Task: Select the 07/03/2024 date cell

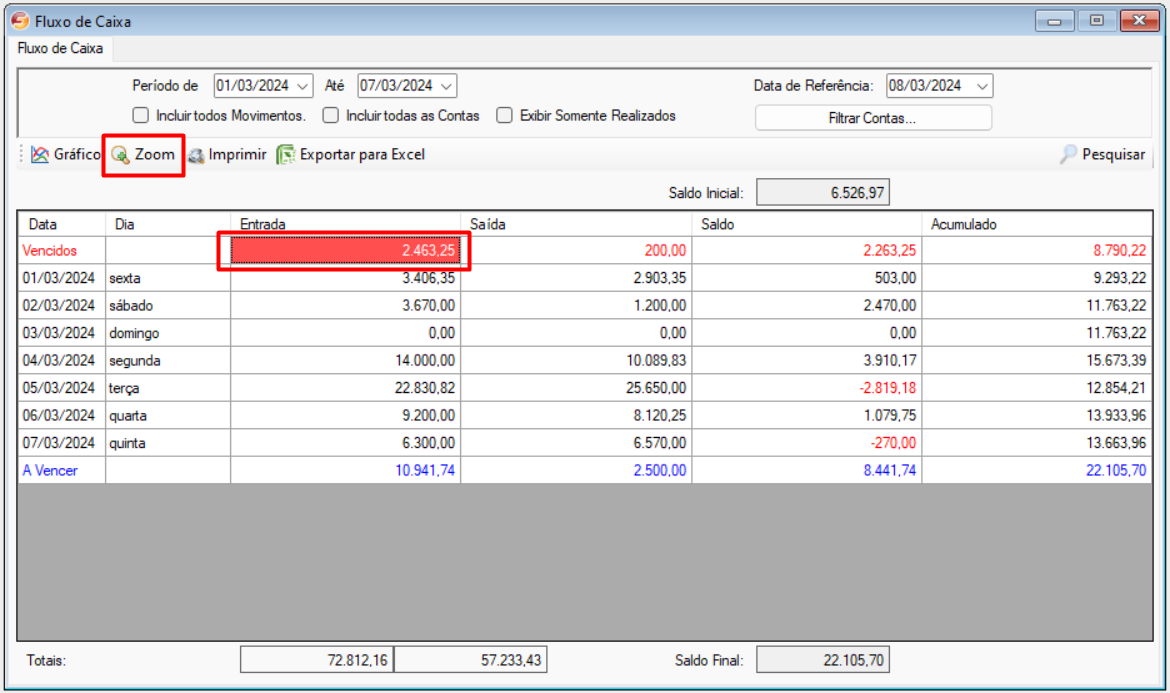Action: coord(62,443)
